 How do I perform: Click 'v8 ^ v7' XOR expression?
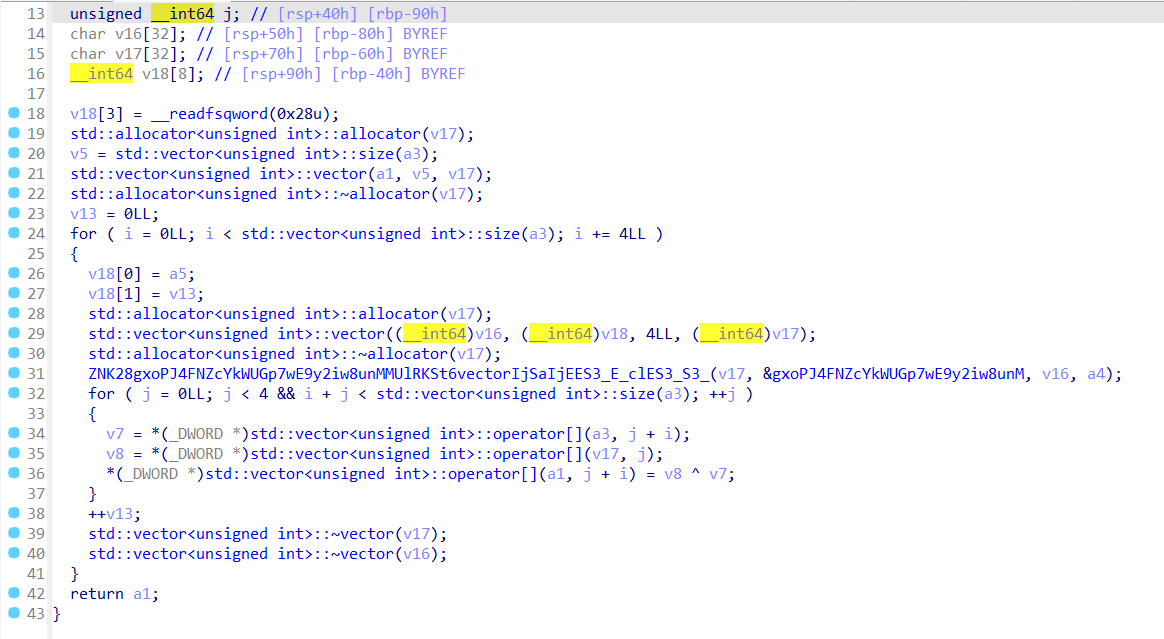coord(696,474)
